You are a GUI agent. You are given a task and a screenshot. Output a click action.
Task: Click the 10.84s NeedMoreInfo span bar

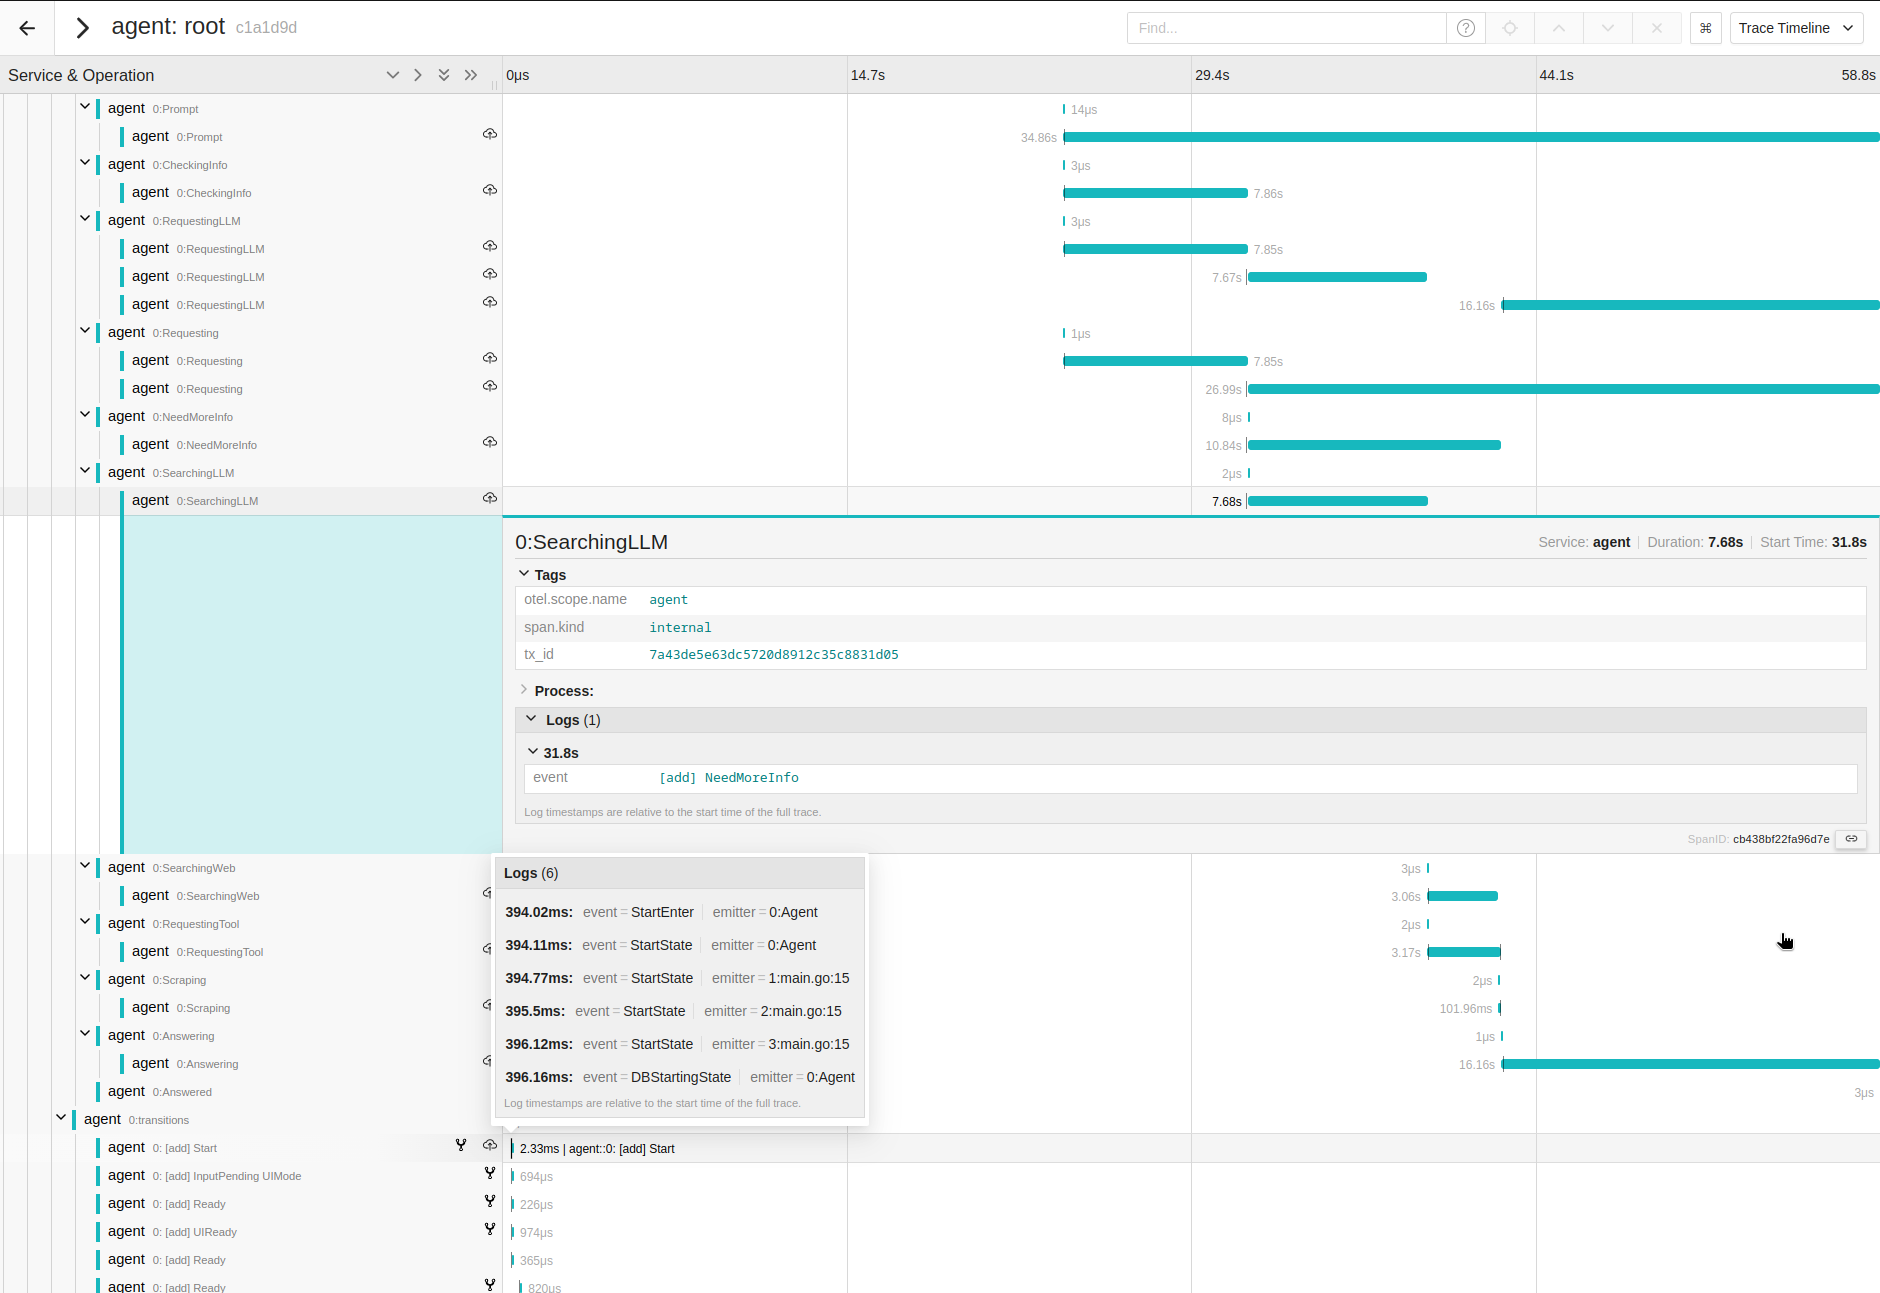click(1374, 445)
